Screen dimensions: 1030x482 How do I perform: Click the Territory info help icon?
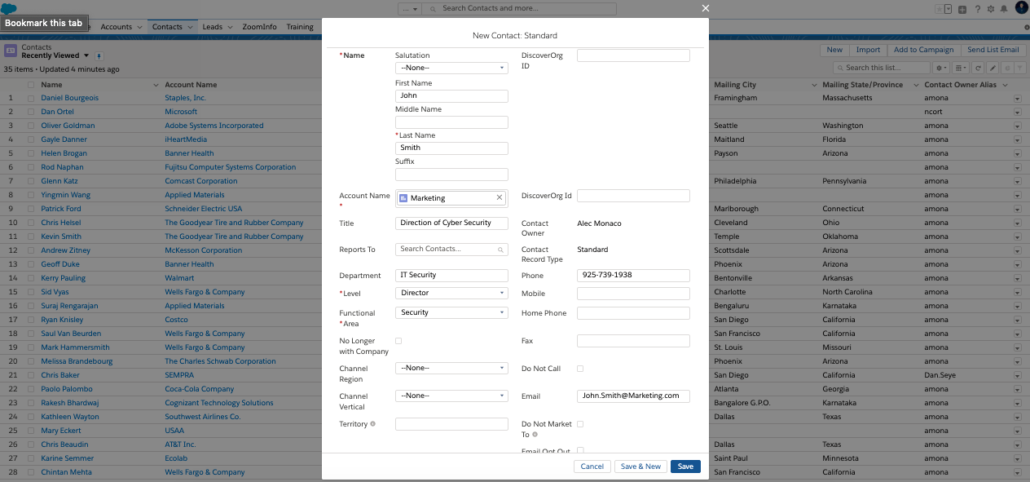(x=372, y=424)
